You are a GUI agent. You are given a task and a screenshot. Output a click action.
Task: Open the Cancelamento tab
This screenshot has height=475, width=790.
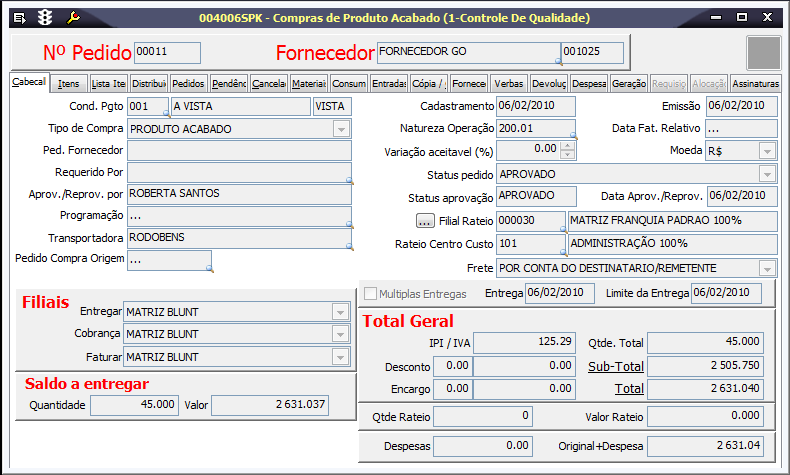pos(269,84)
